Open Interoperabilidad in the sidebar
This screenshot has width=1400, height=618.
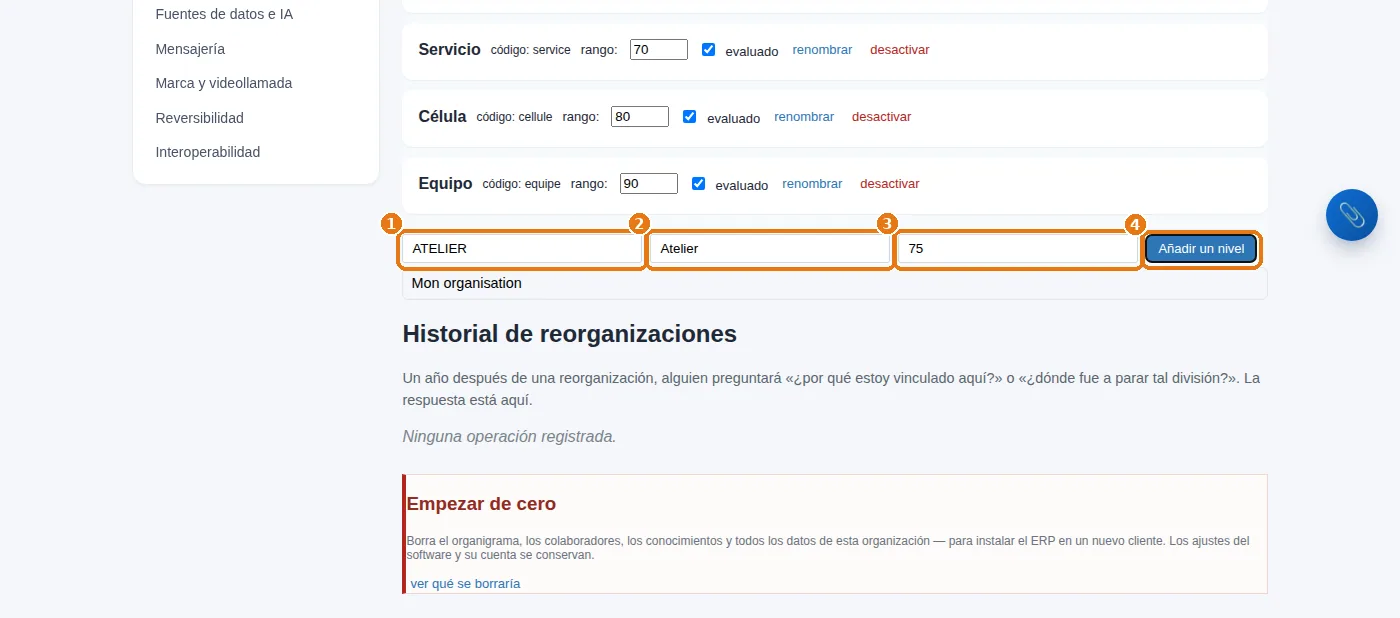(207, 152)
